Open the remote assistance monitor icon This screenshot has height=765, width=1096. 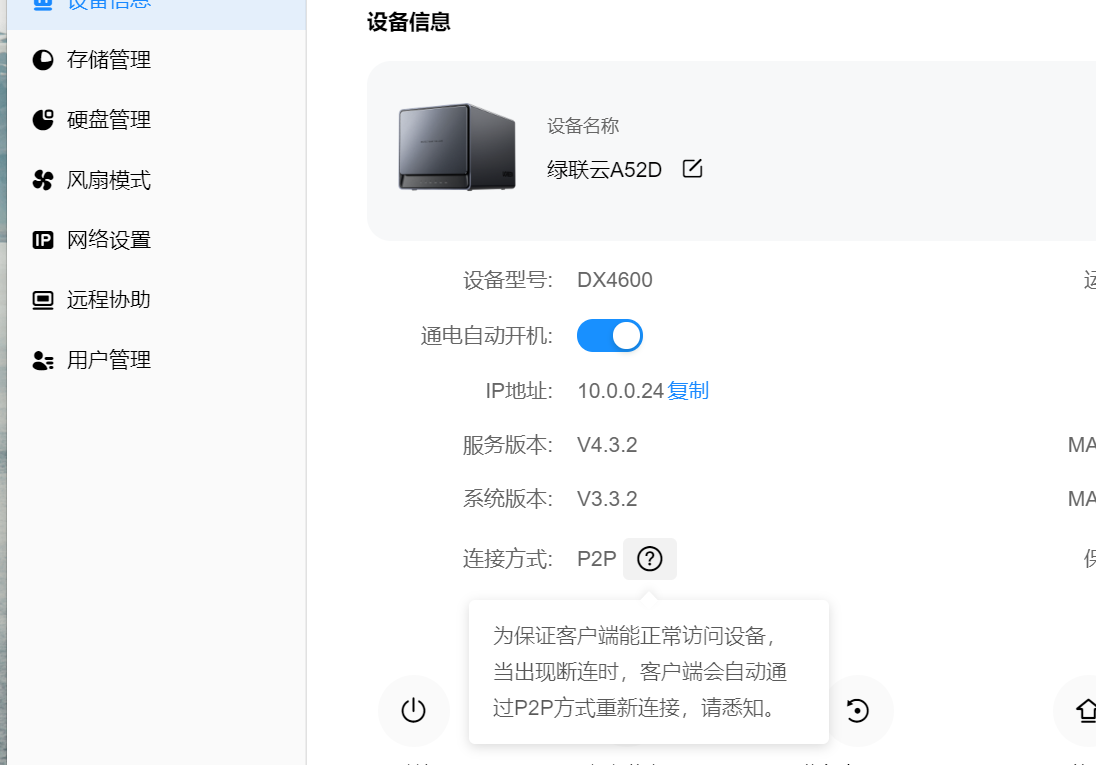pyautogui.click(x=43, y=300)
